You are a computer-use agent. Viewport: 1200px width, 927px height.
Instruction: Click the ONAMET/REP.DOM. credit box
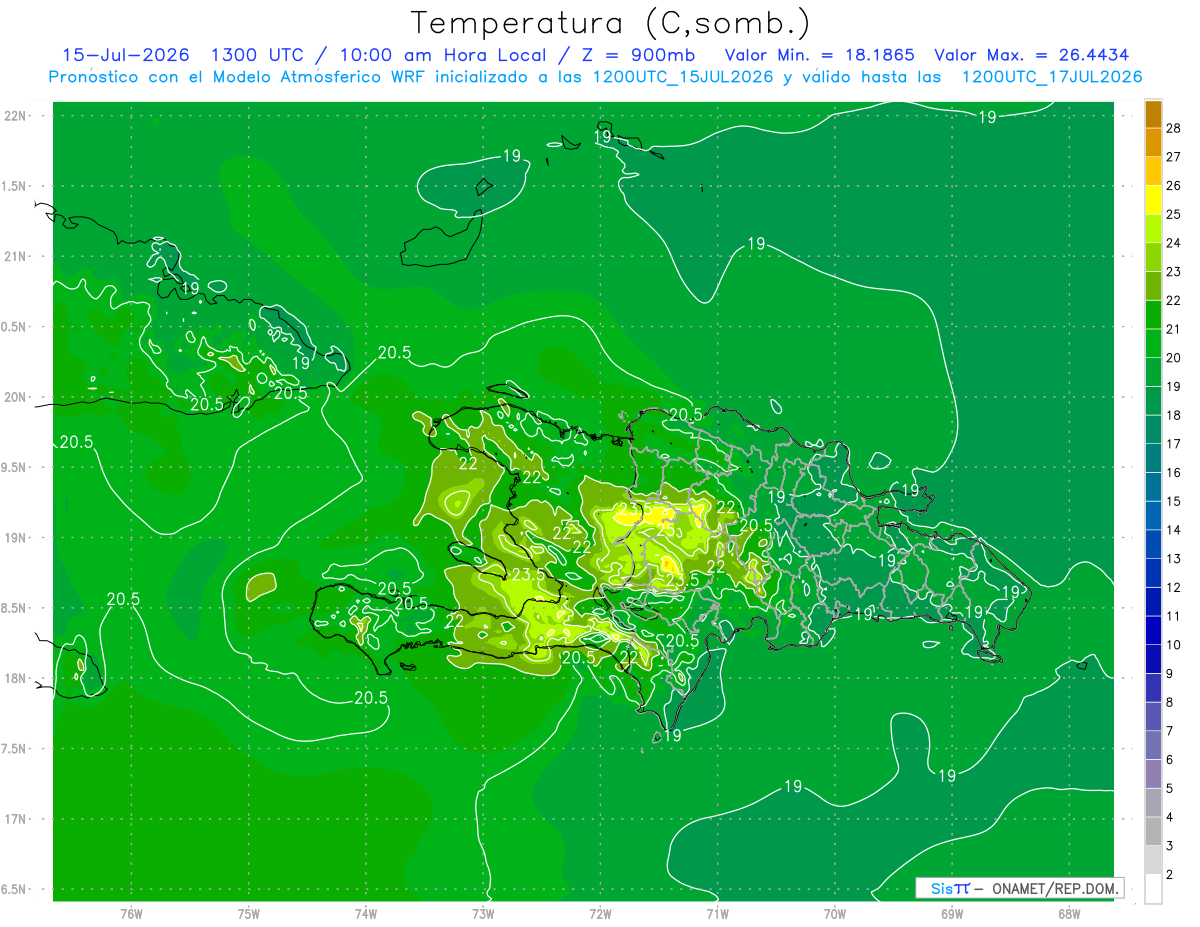tap(1019, 888)
